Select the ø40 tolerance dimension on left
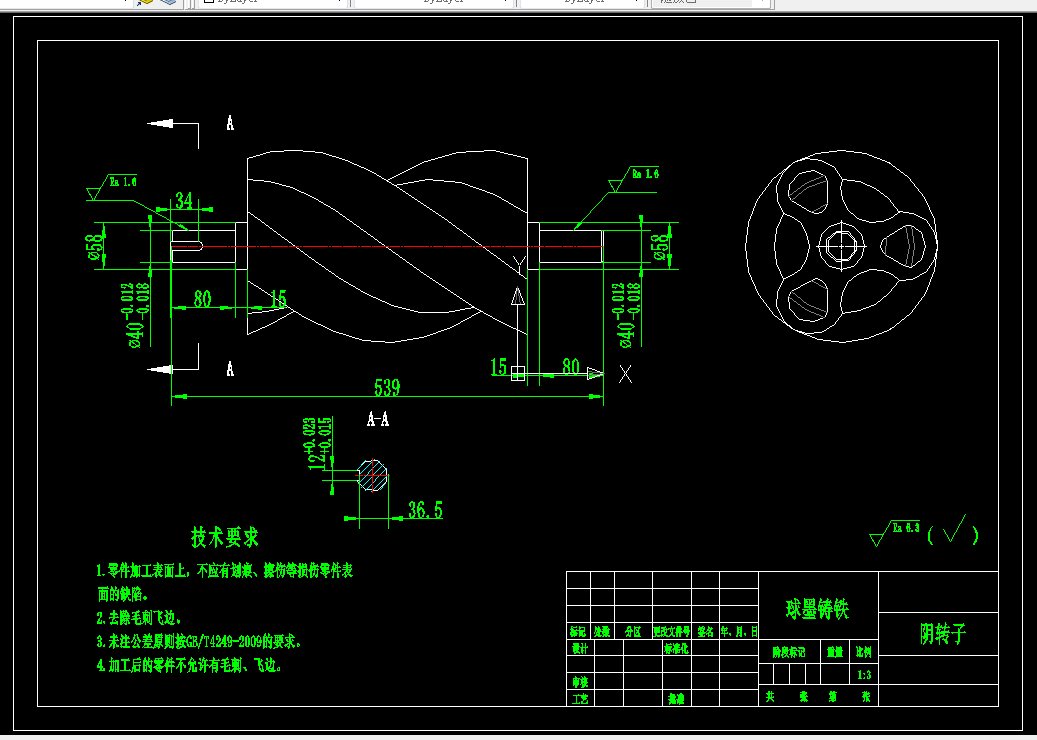Image resolution: width=1037 pixels, height=740 pixels. tap(137, 315)
